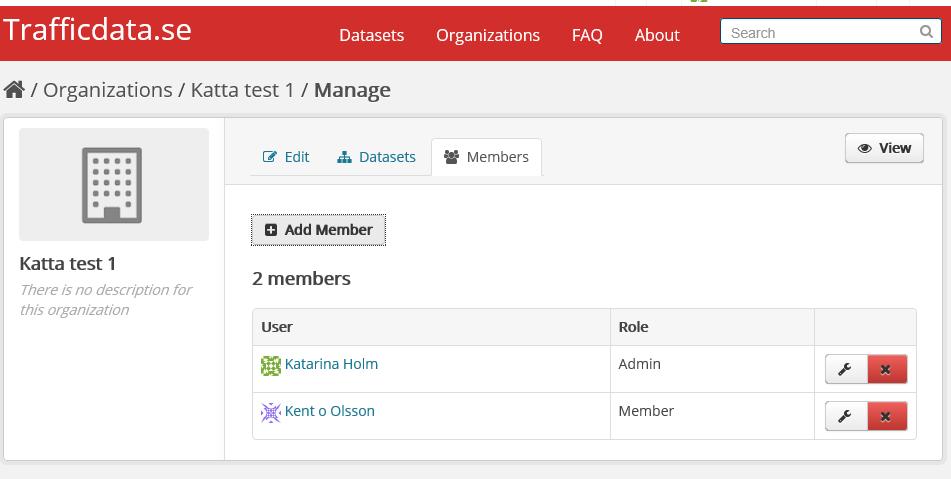
Task: Click Katarina Holm's avatar icon
Action: (271, 366)
